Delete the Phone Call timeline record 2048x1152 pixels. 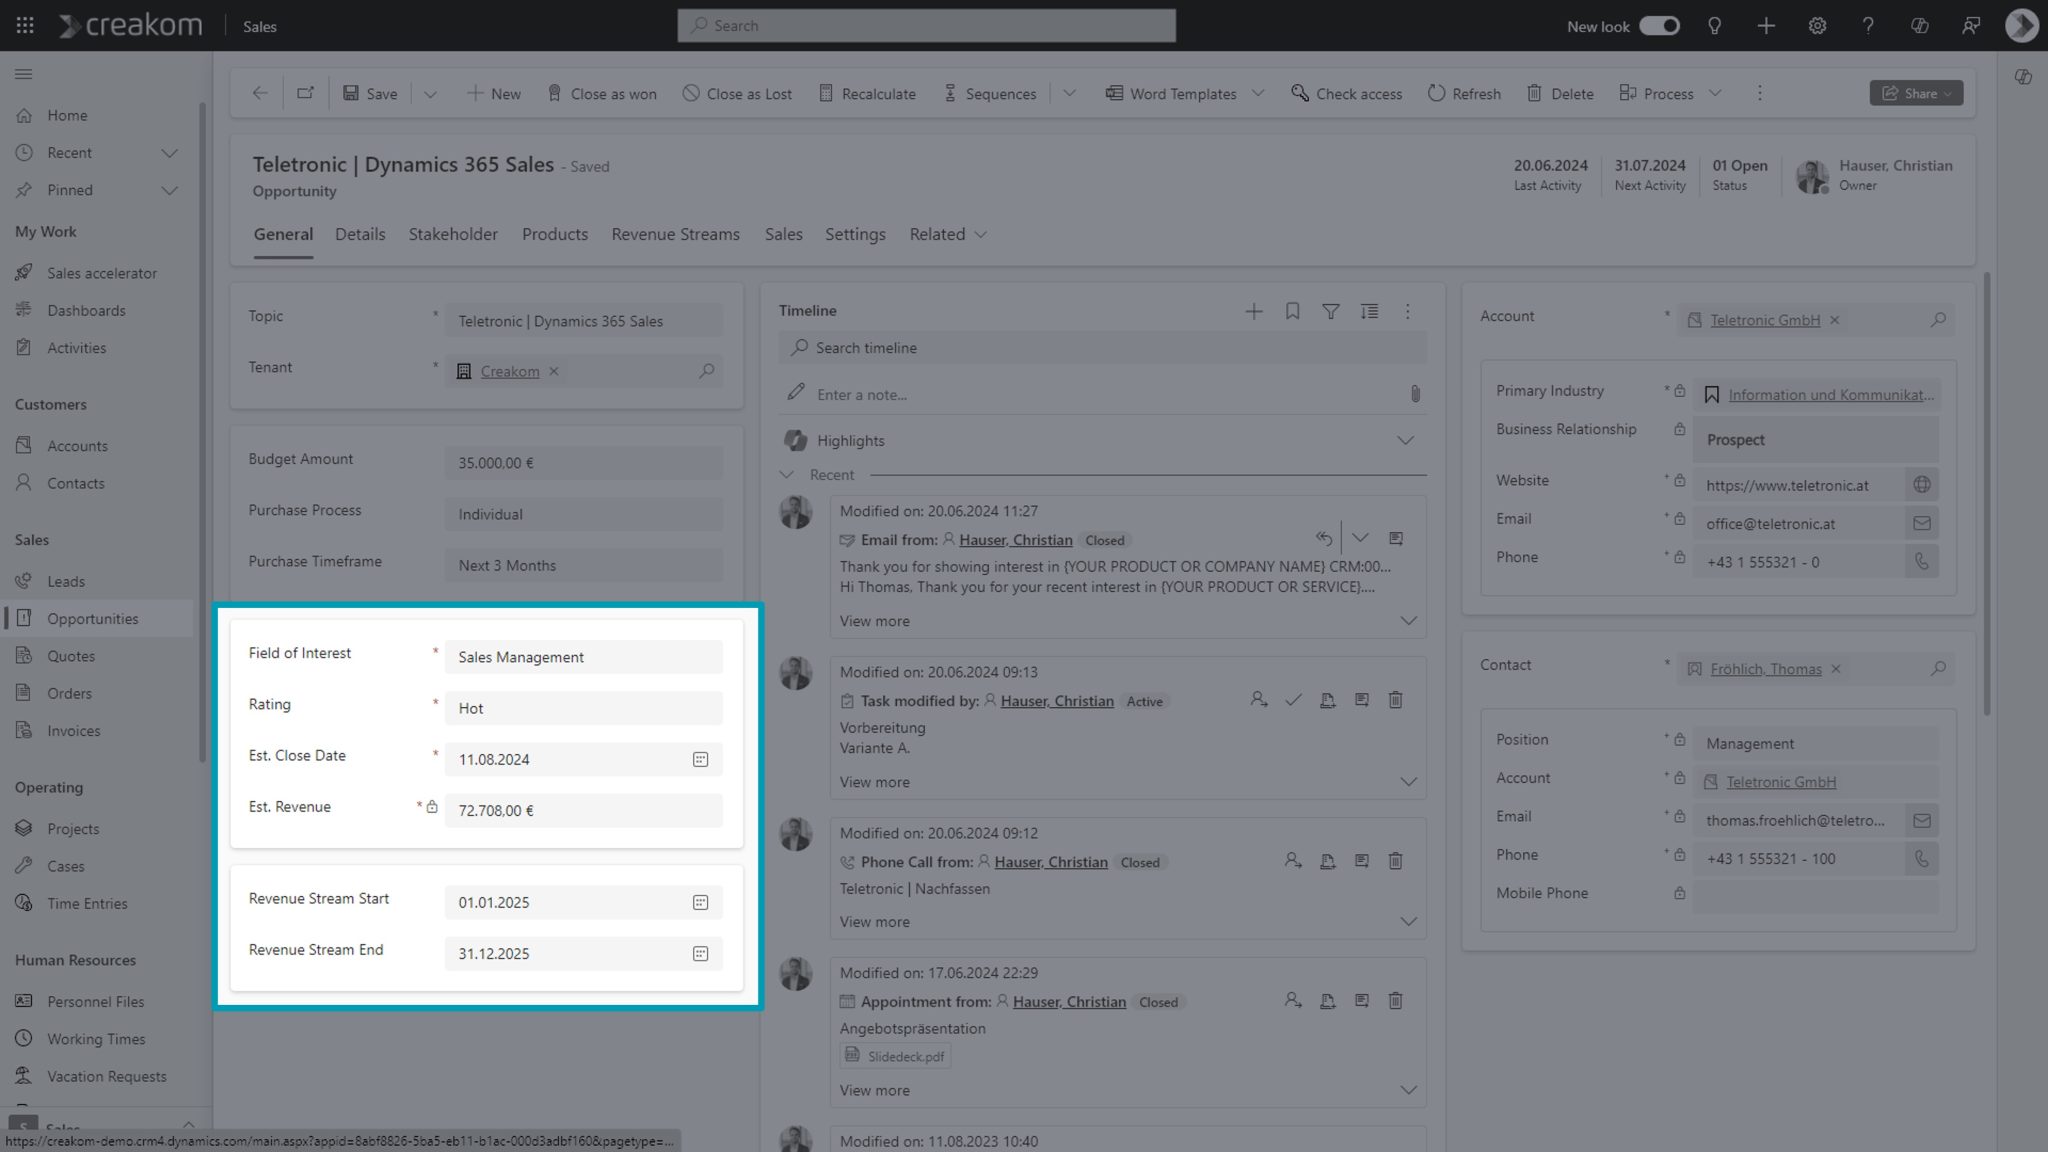click(x=1395, y=860)
